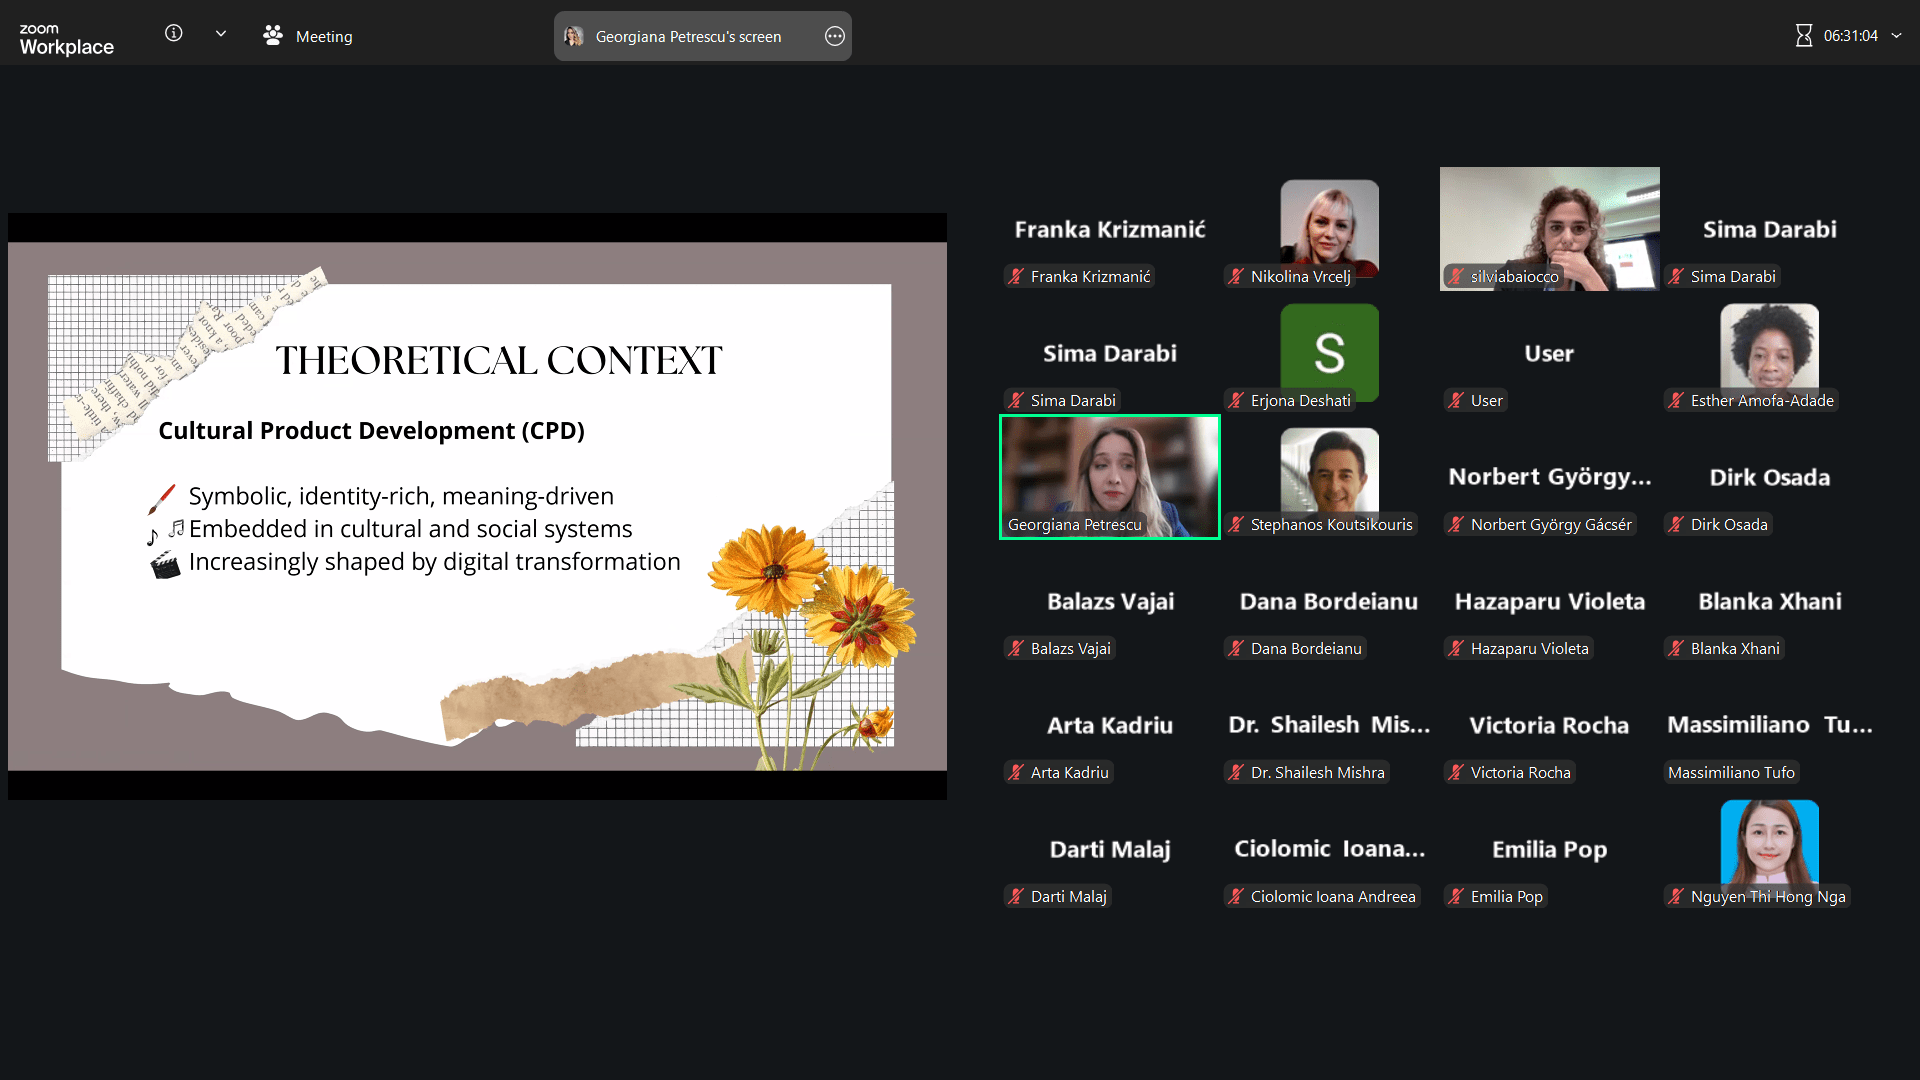Click muted mic icon beside Nikolina Vrcelj

tap(1236, 277)
